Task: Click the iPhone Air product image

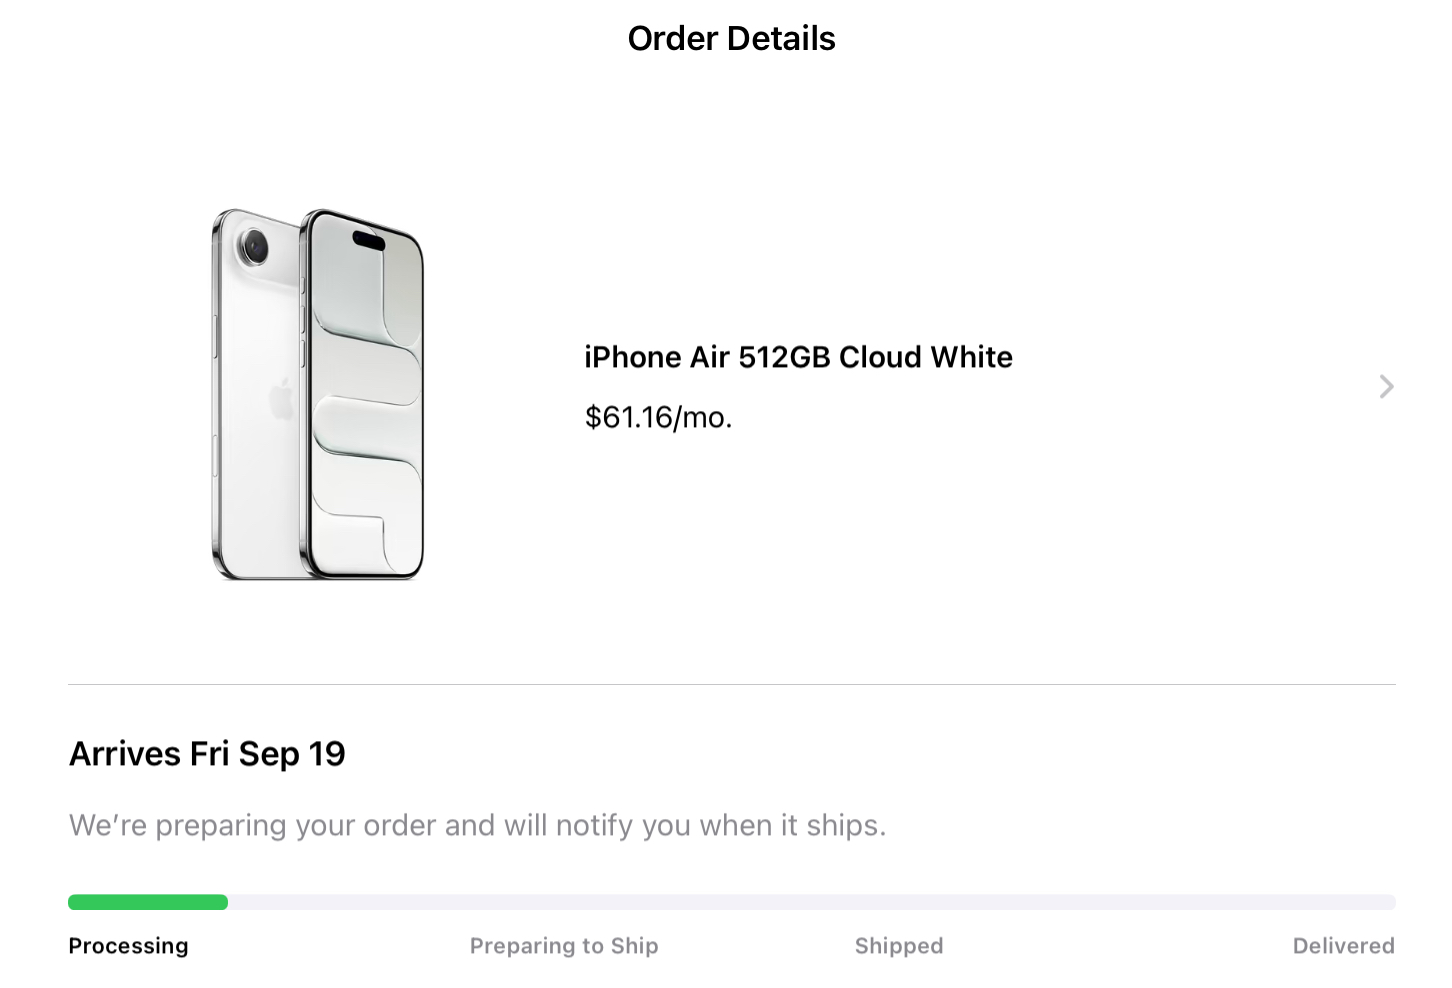Action: click(x=318, y=394)
